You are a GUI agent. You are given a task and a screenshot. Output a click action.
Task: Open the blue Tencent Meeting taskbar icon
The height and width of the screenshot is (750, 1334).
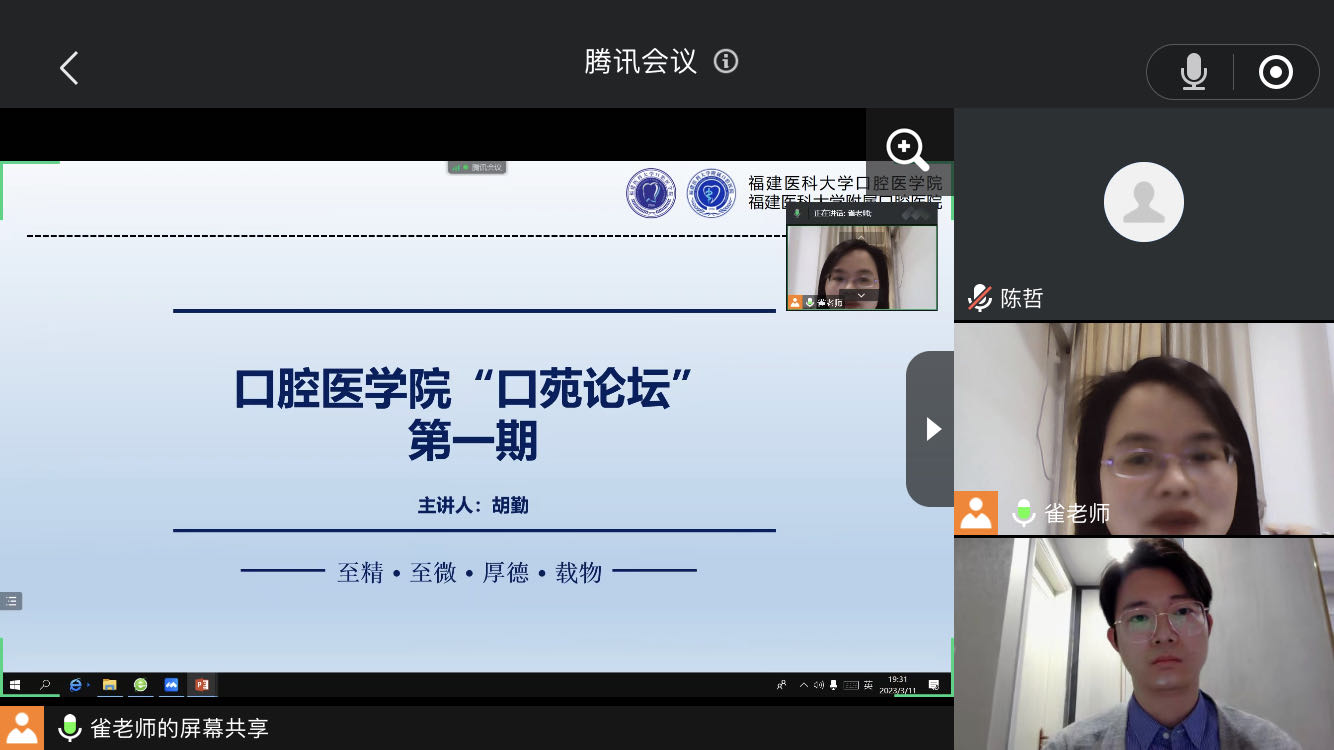171,685
